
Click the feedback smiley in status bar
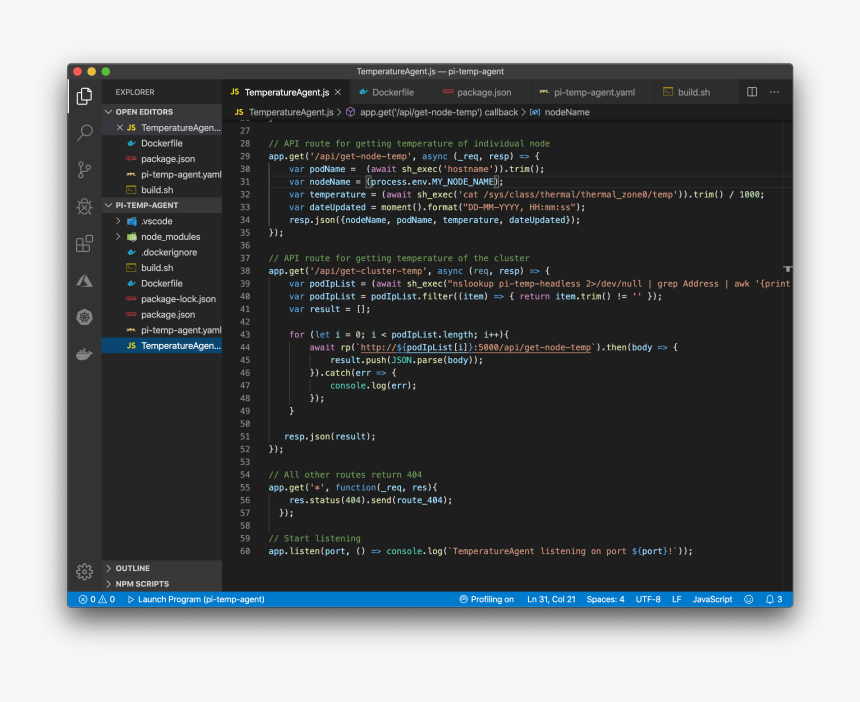coord(748,599)
